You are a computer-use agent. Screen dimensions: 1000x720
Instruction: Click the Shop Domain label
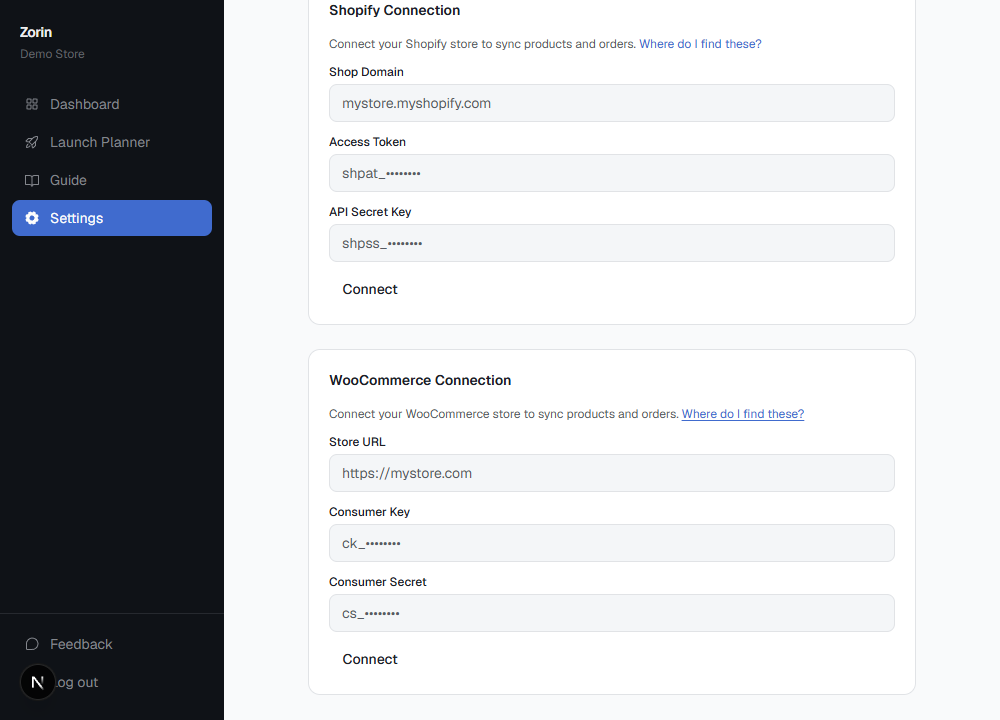[366, 72]
